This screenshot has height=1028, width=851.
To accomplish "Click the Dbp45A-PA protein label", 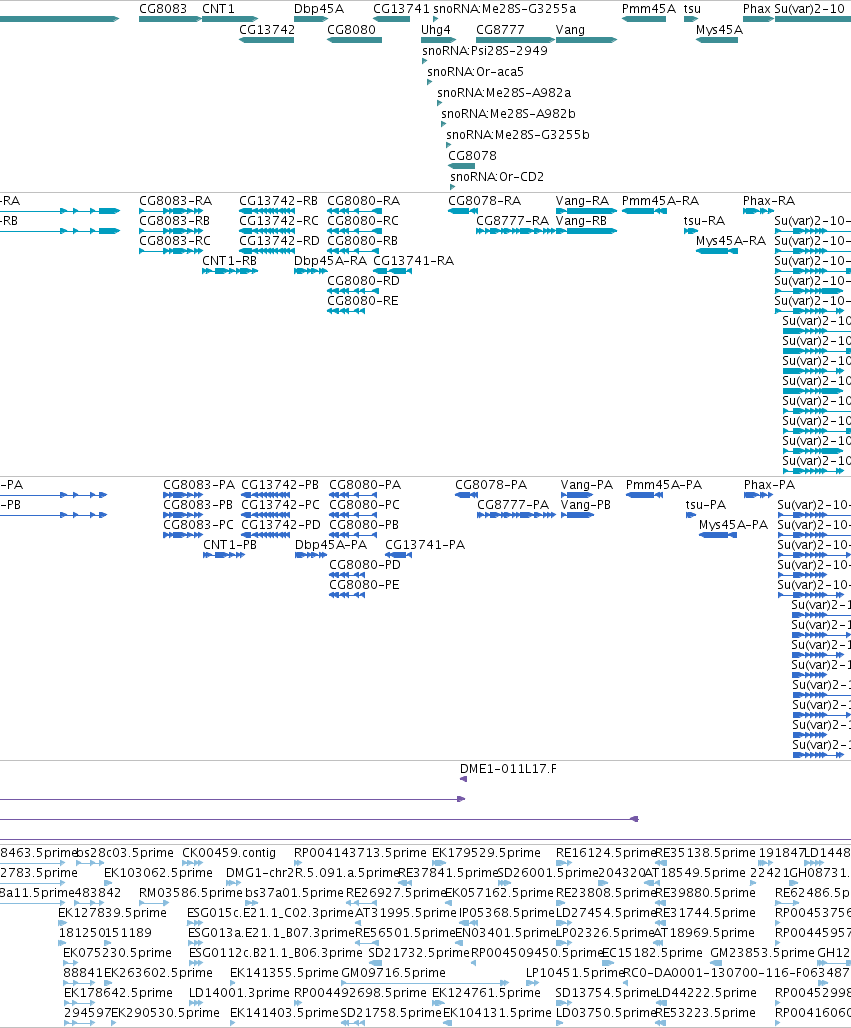I will coord(331,545).
